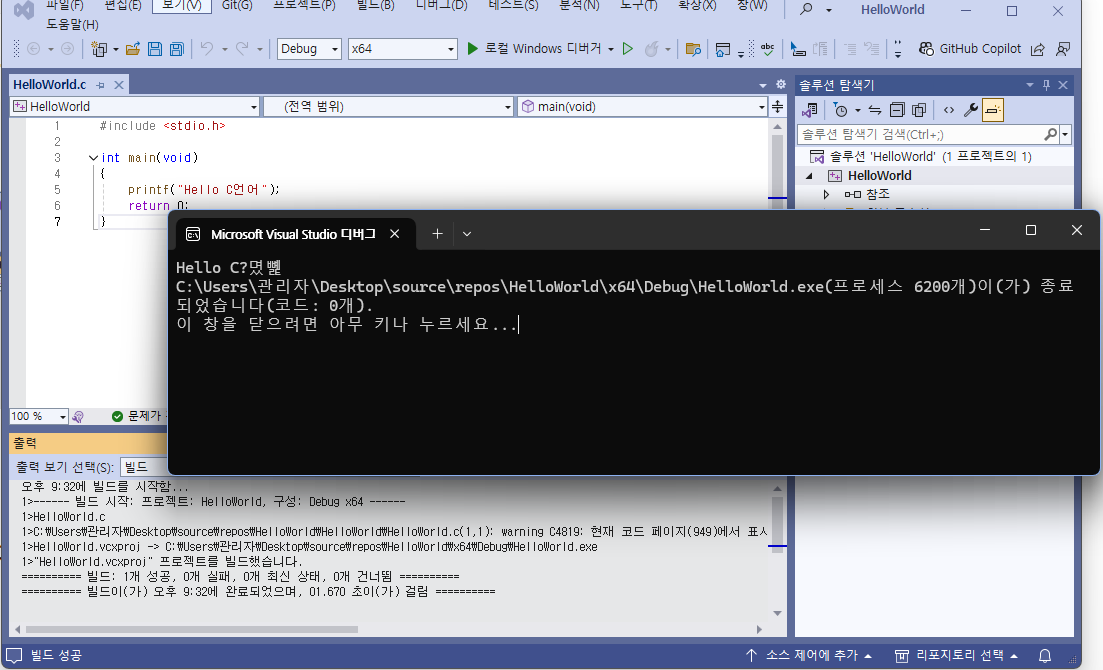
Task: Open the GitHub Copilot button
Action: (970, 49)
